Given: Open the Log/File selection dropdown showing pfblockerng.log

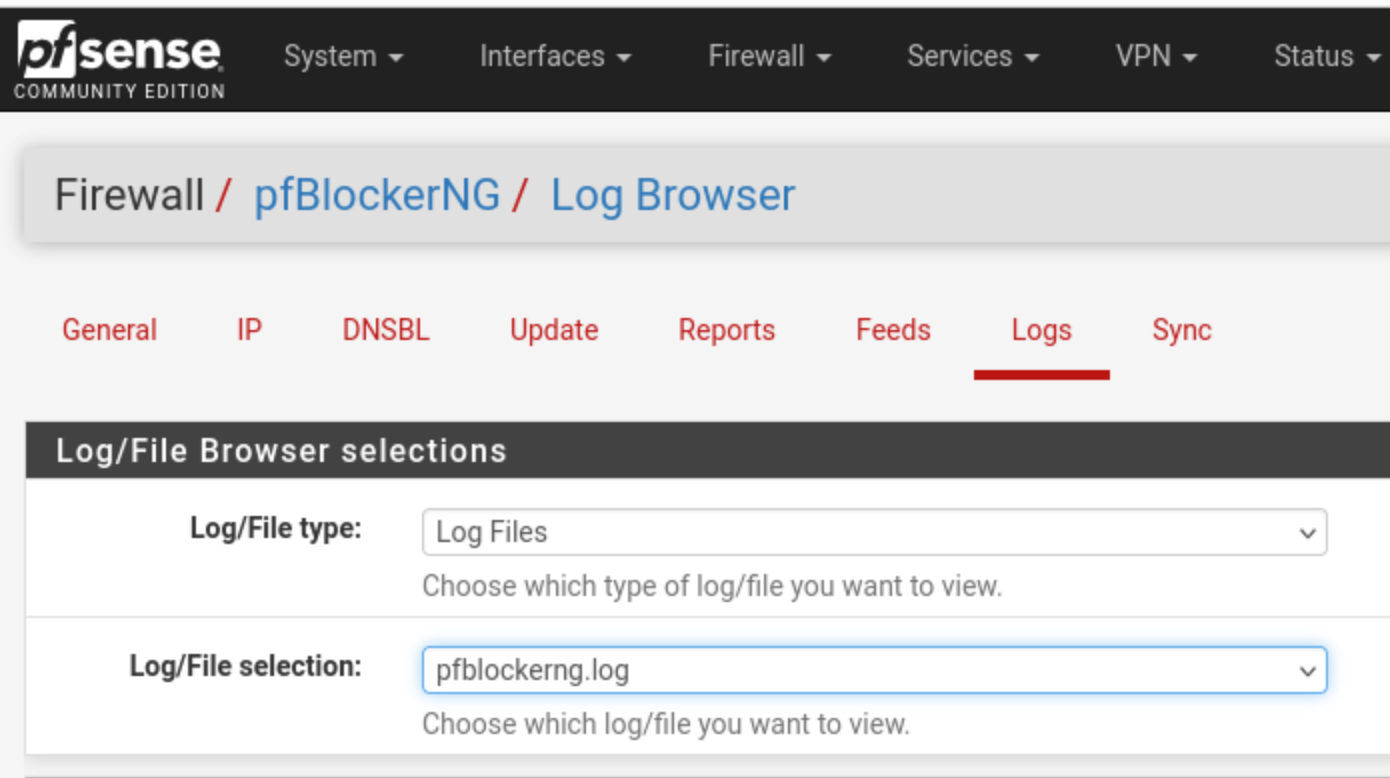Looking at the screenshot, I should 875,670.
